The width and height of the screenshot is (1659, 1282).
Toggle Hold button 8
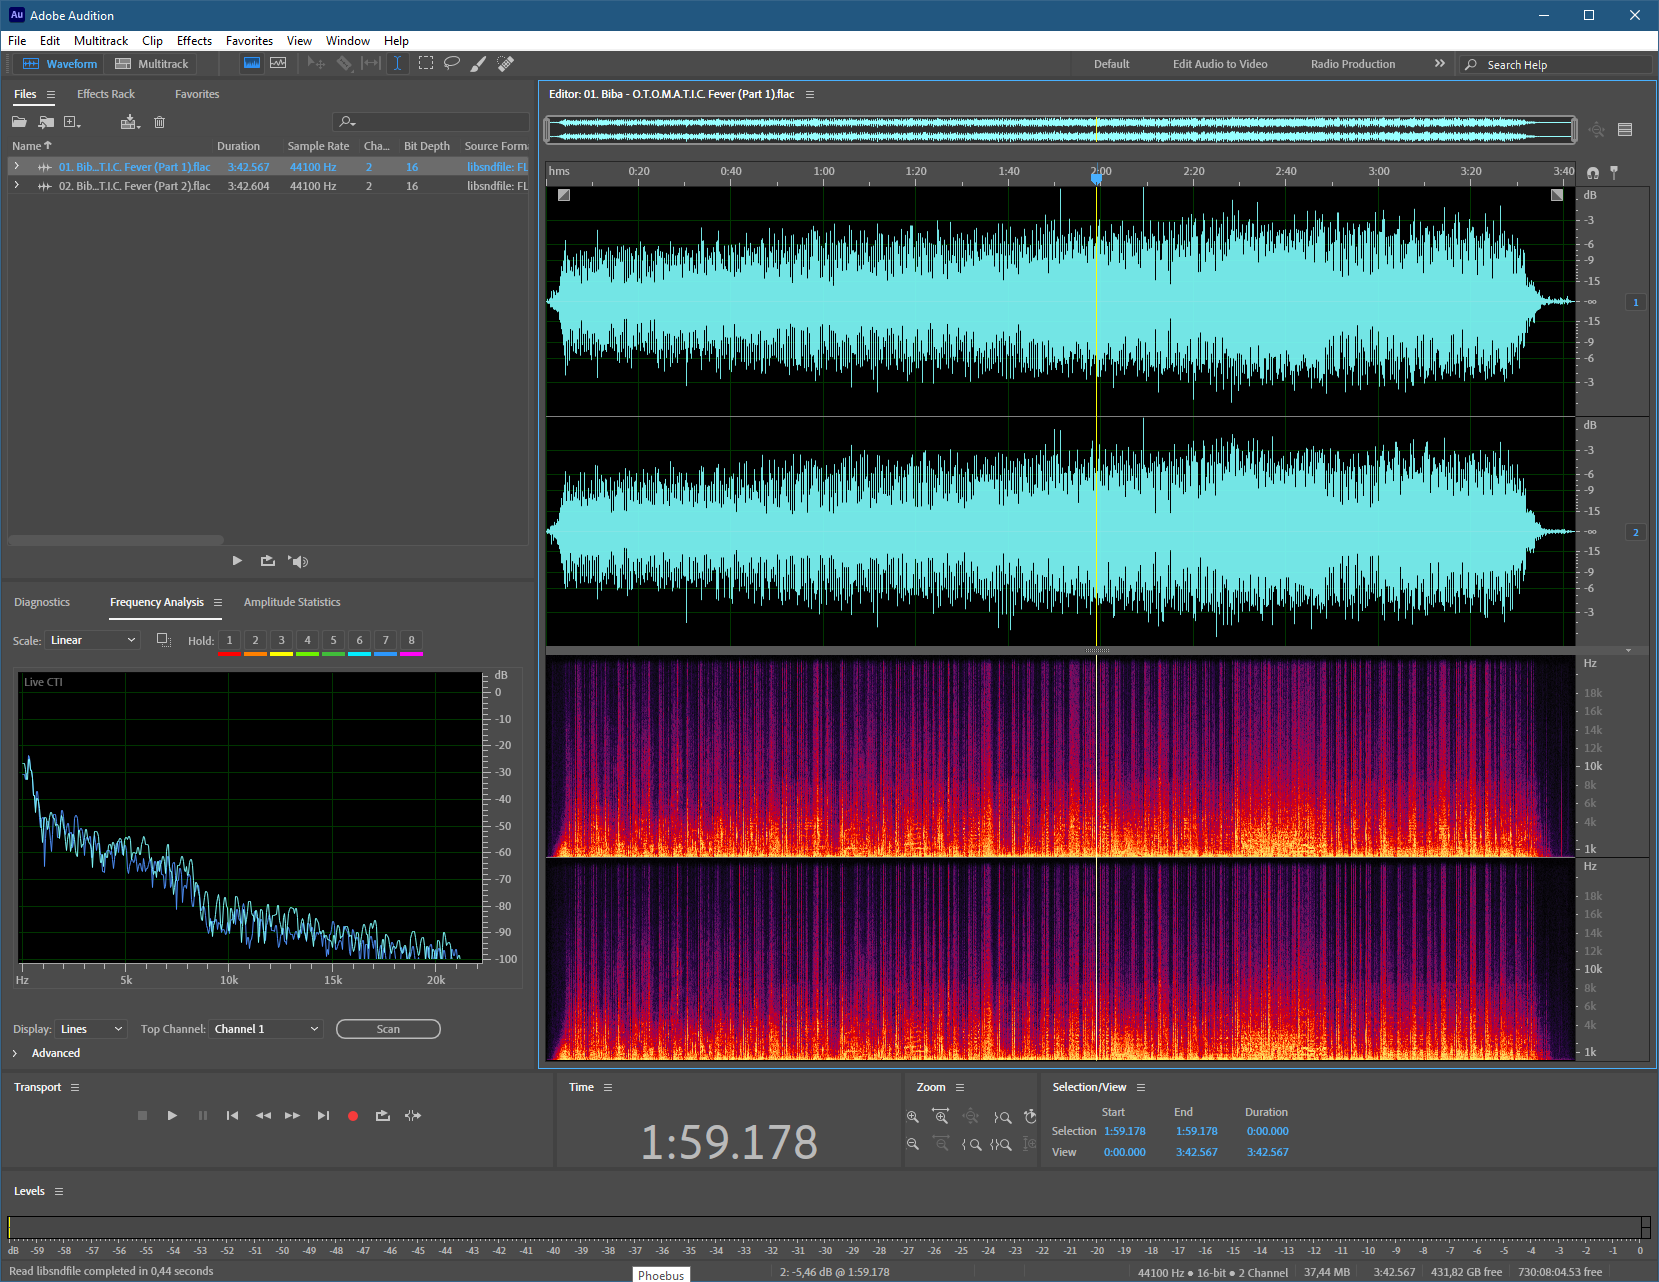pos(411,640)
